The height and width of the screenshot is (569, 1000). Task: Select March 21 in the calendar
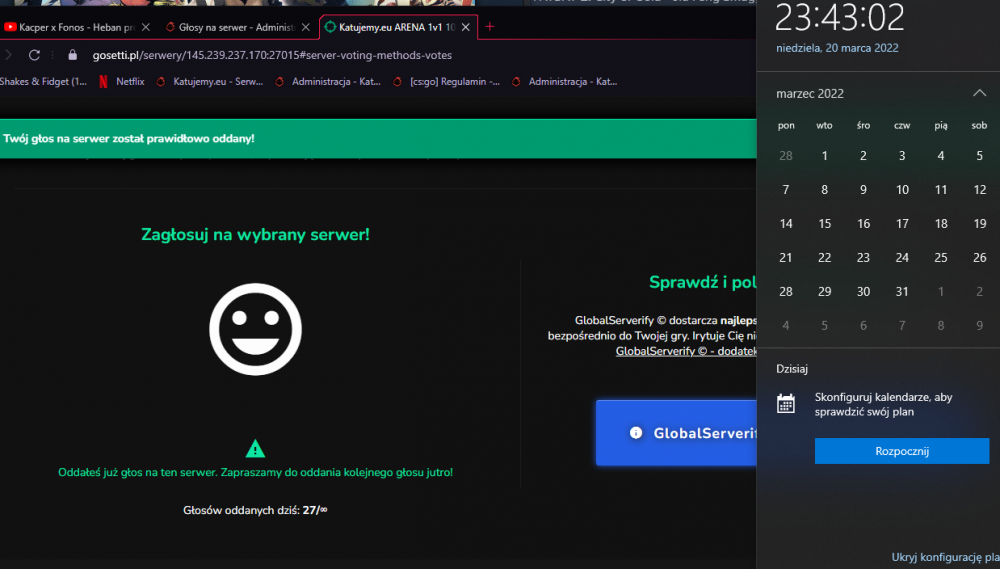pos(786,258)
